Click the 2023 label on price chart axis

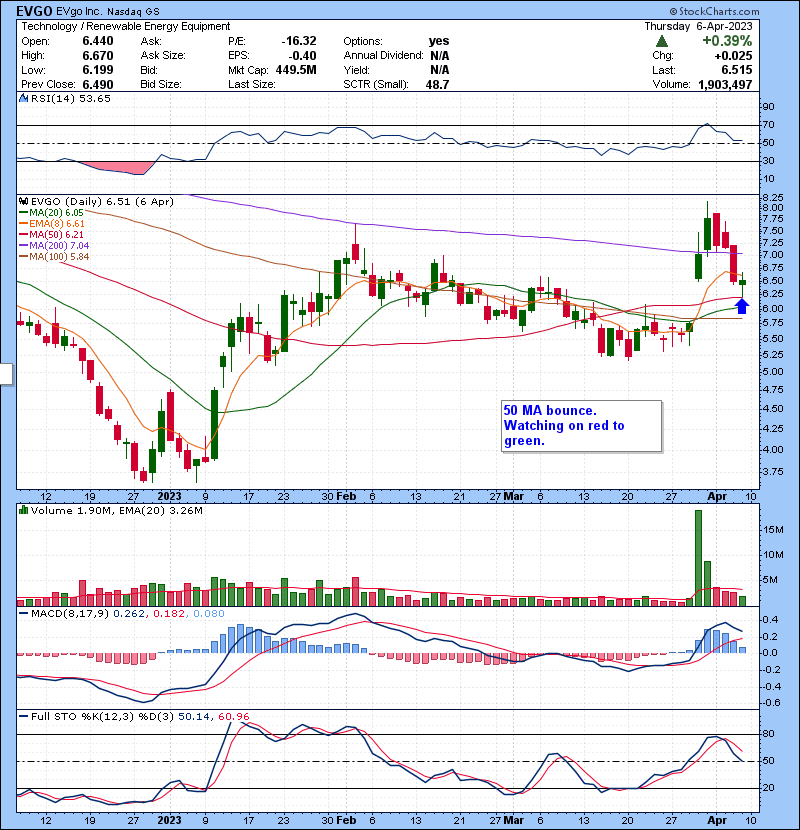[169, 497]
